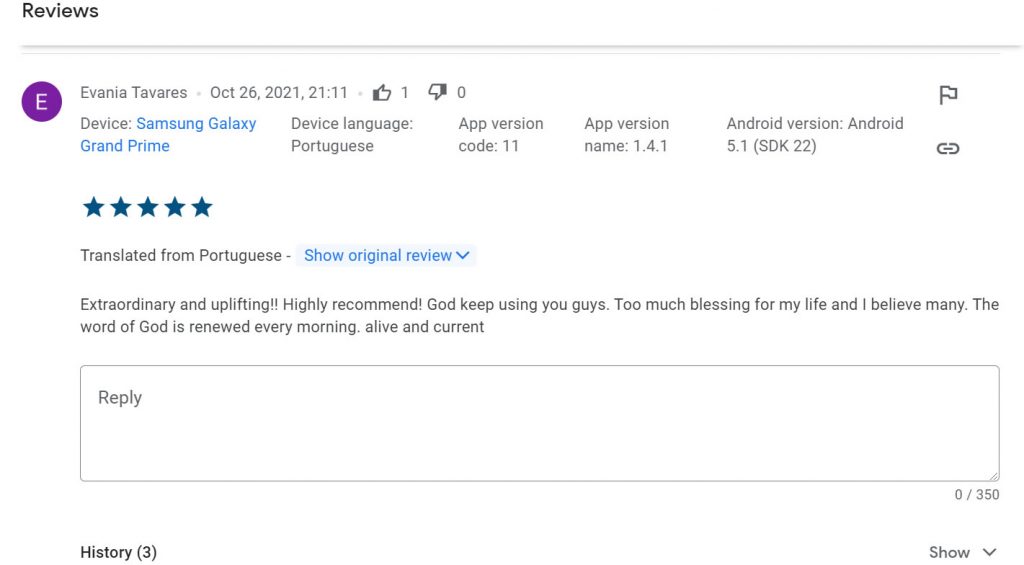Expand History using the Show chevron
Viewport: 1024px width, 565px height.
[x=962, y=552]
